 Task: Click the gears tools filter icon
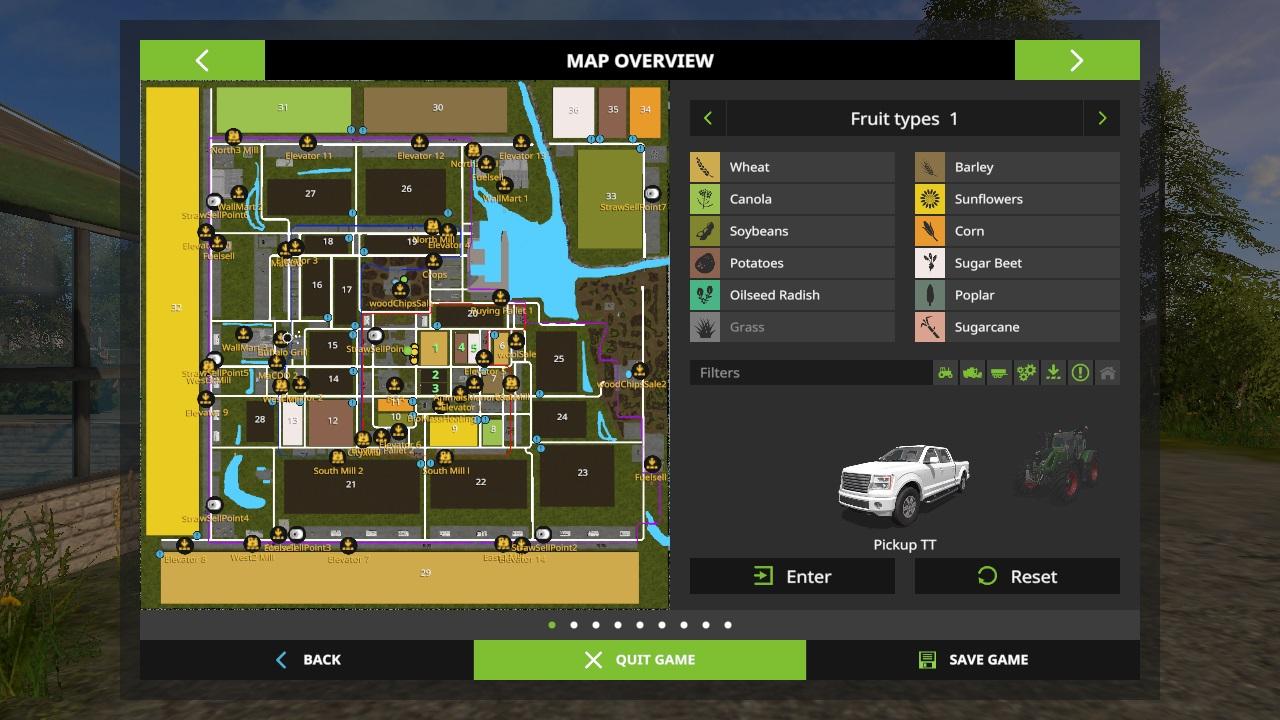pyautogui.click(x=1026, y=373)
